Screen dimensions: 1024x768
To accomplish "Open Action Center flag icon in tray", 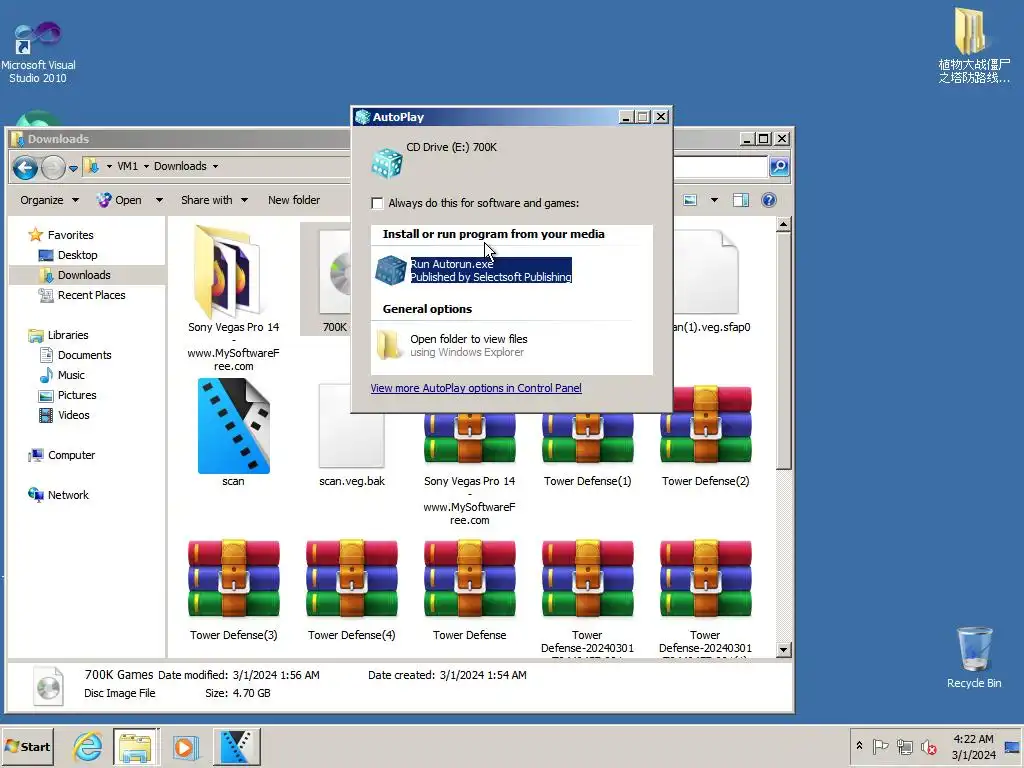I will point(880,746).
